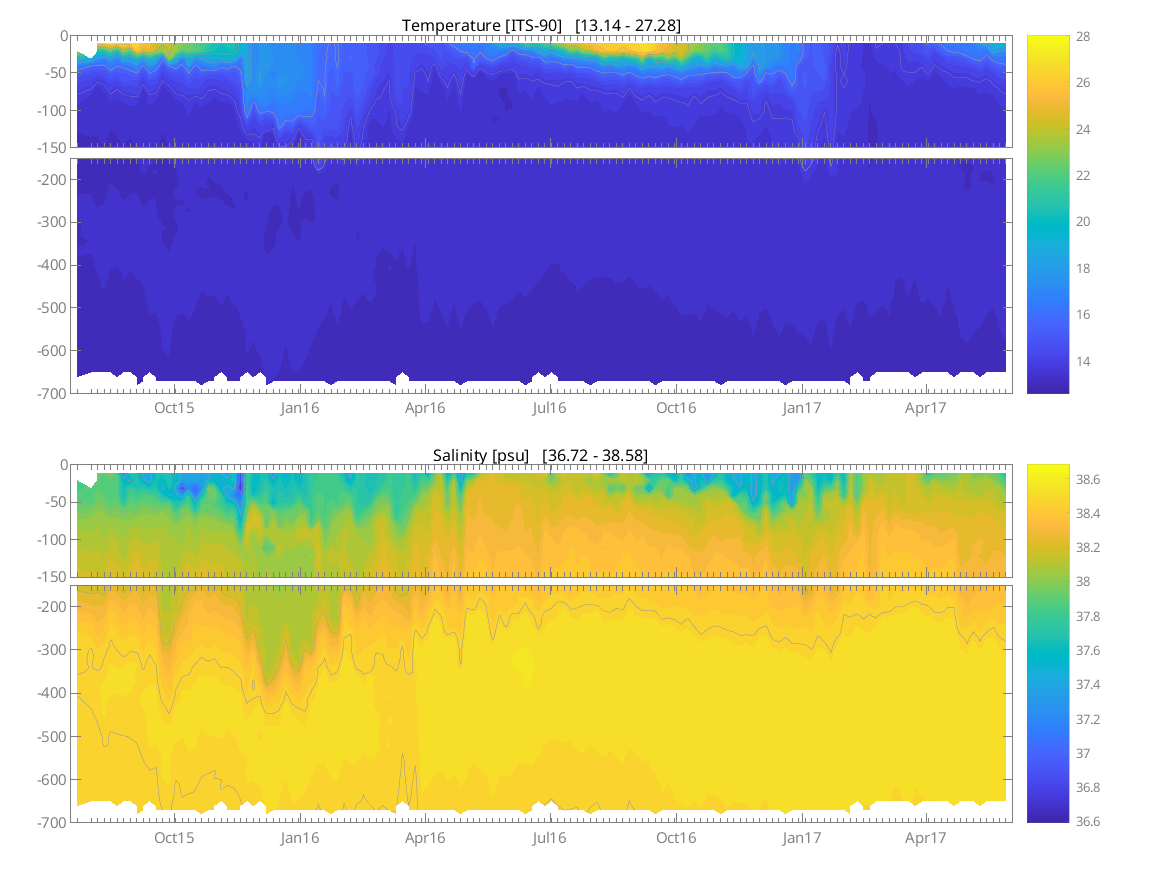Select the Oct15 tick label under temperature plot
Image resolution: width=1167 pixels, height=875 pixels.
coord(174,408)
